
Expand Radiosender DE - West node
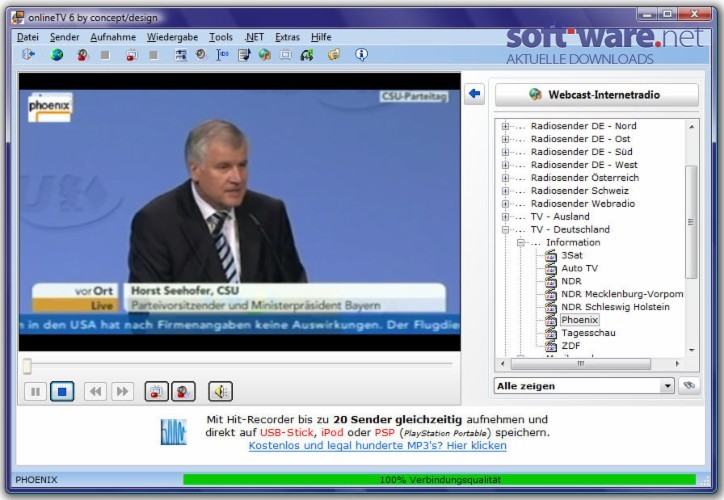pyautogui.click(x=505, y=165)
